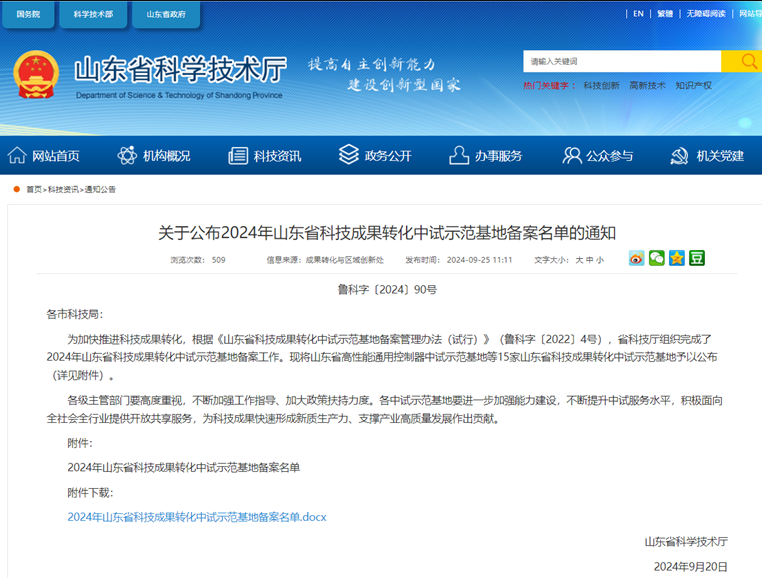The image size is (762, 579).
Task: Open the 科学技术部 top tab
Action: [x=93, y=15]
